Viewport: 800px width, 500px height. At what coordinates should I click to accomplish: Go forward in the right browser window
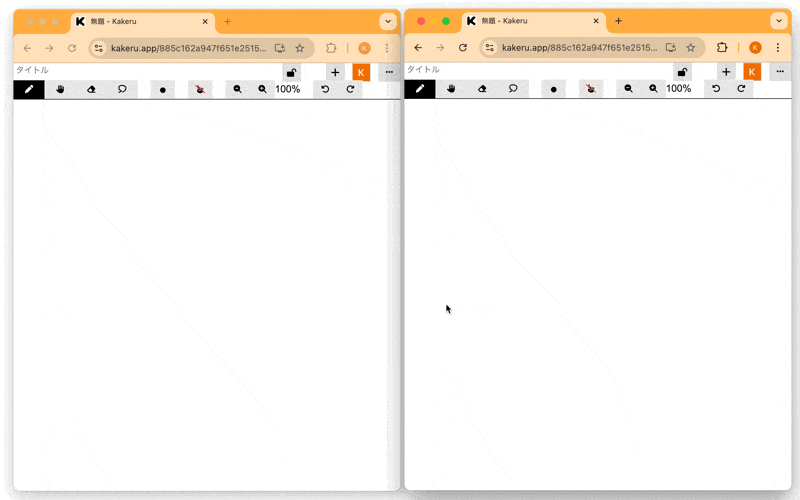click(440, 47)
